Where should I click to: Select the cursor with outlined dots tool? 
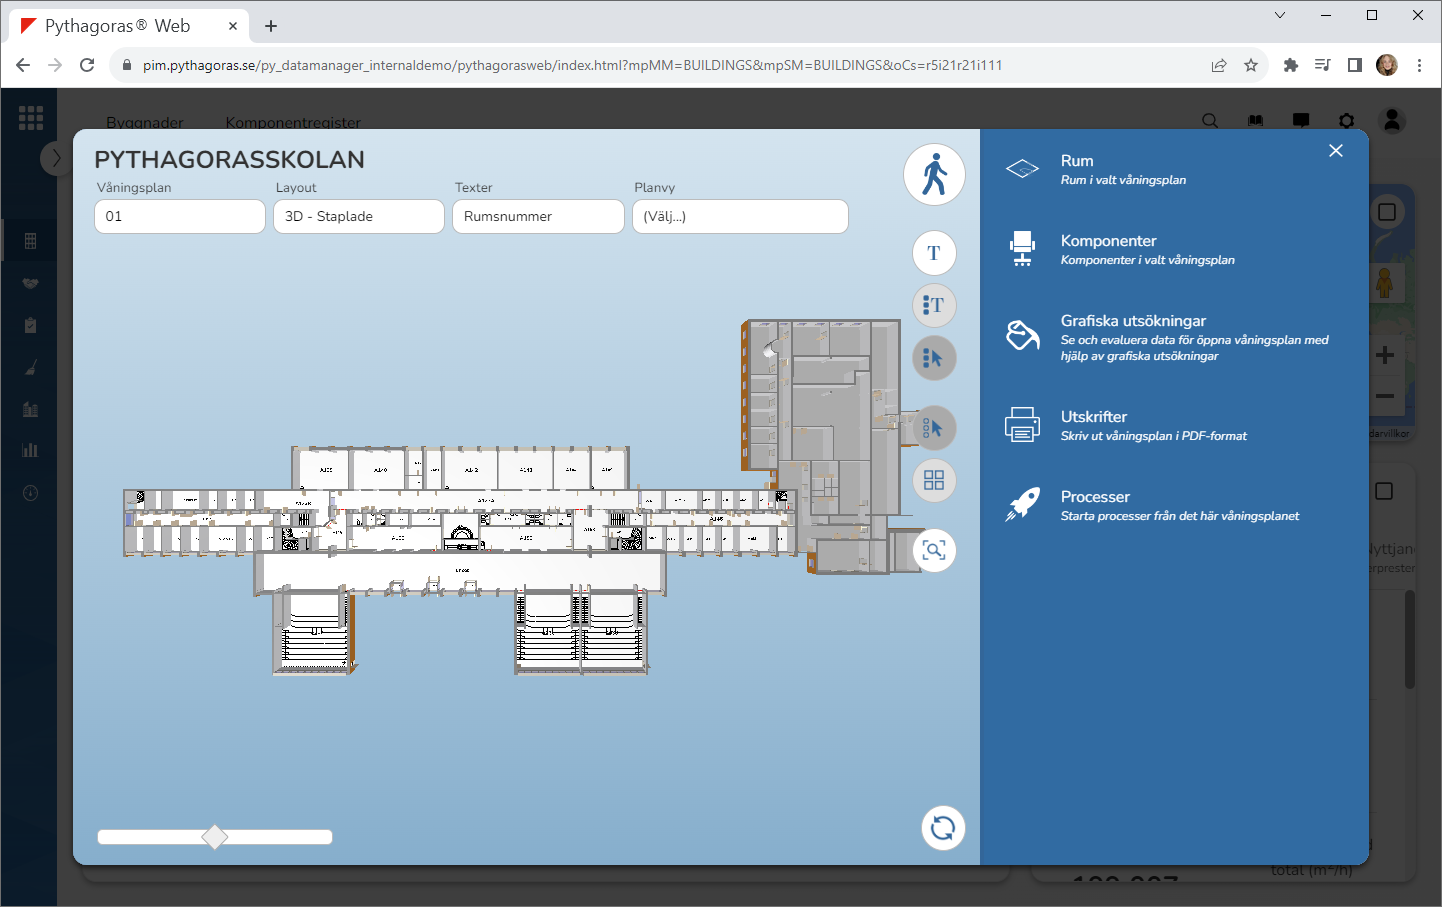tap(934, 428)
